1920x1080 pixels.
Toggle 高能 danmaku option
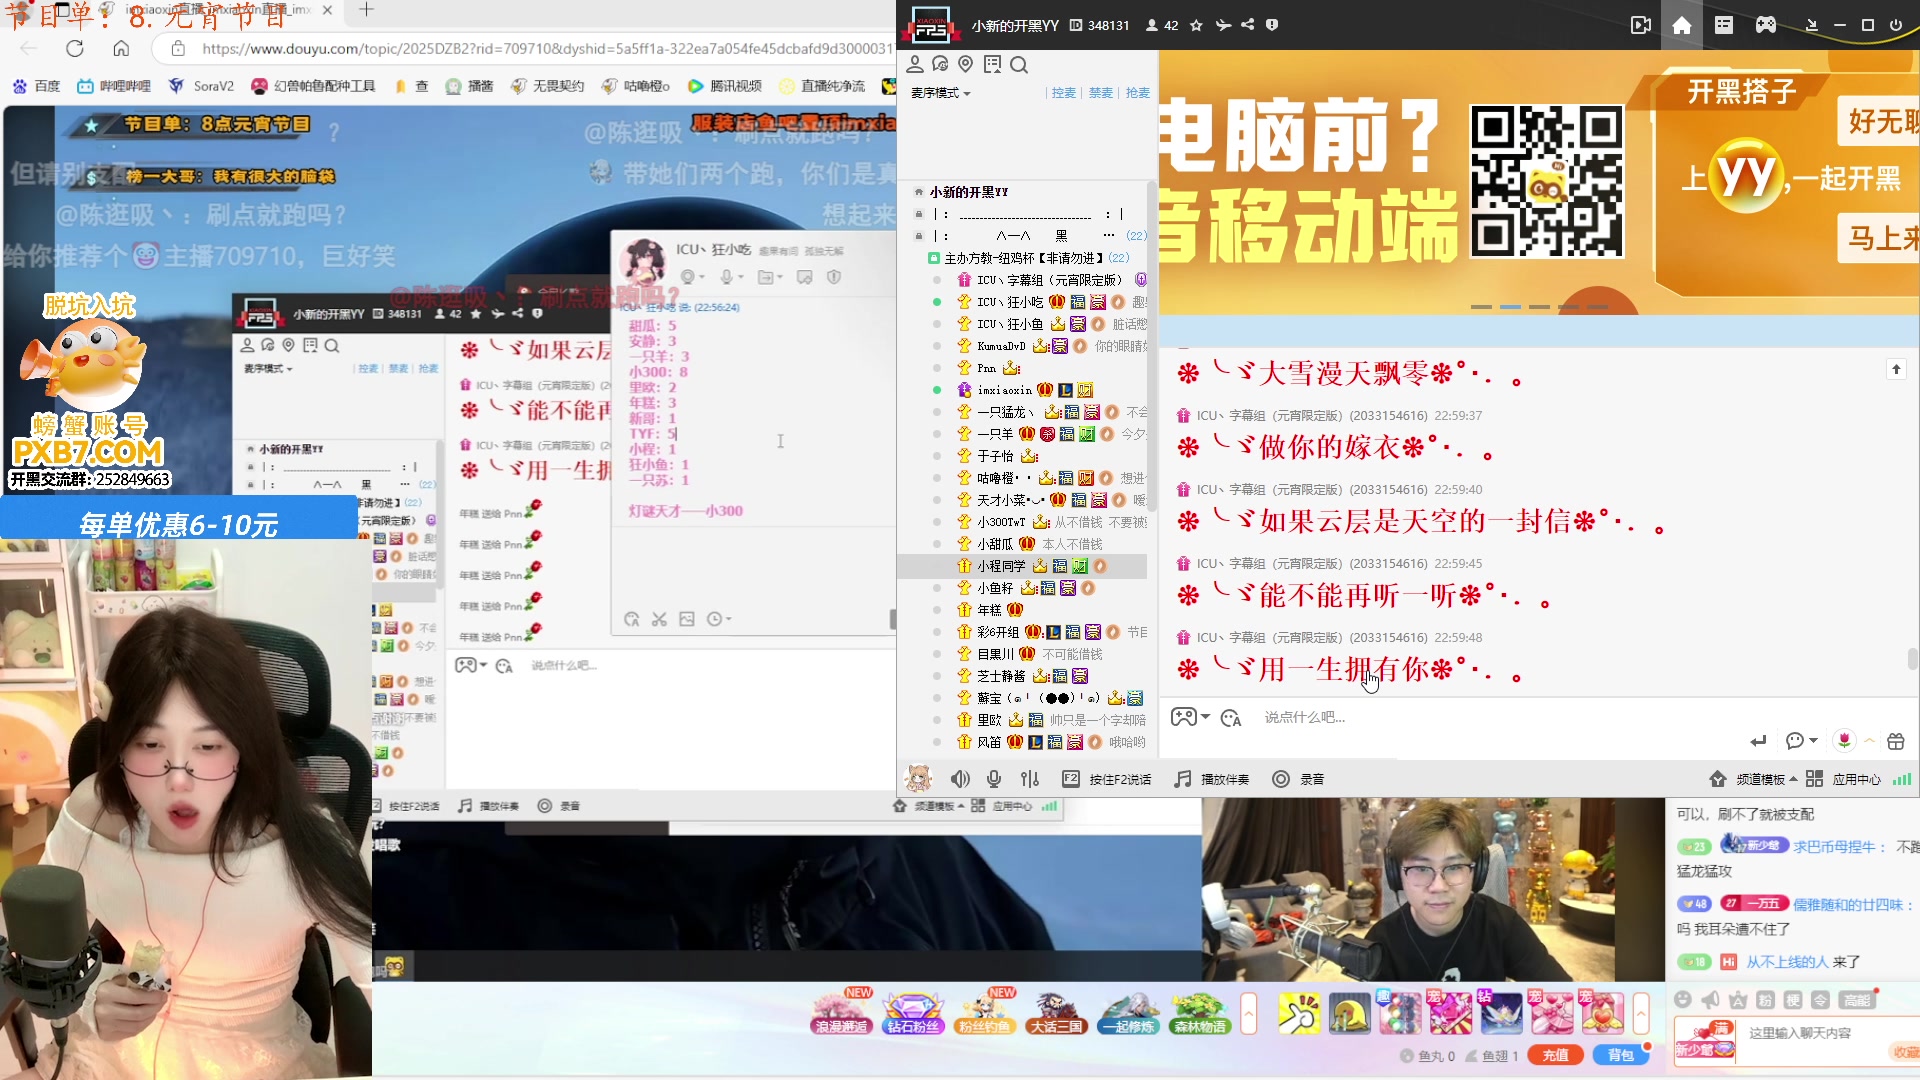pyautogui.click(x=1856, y=1000)
